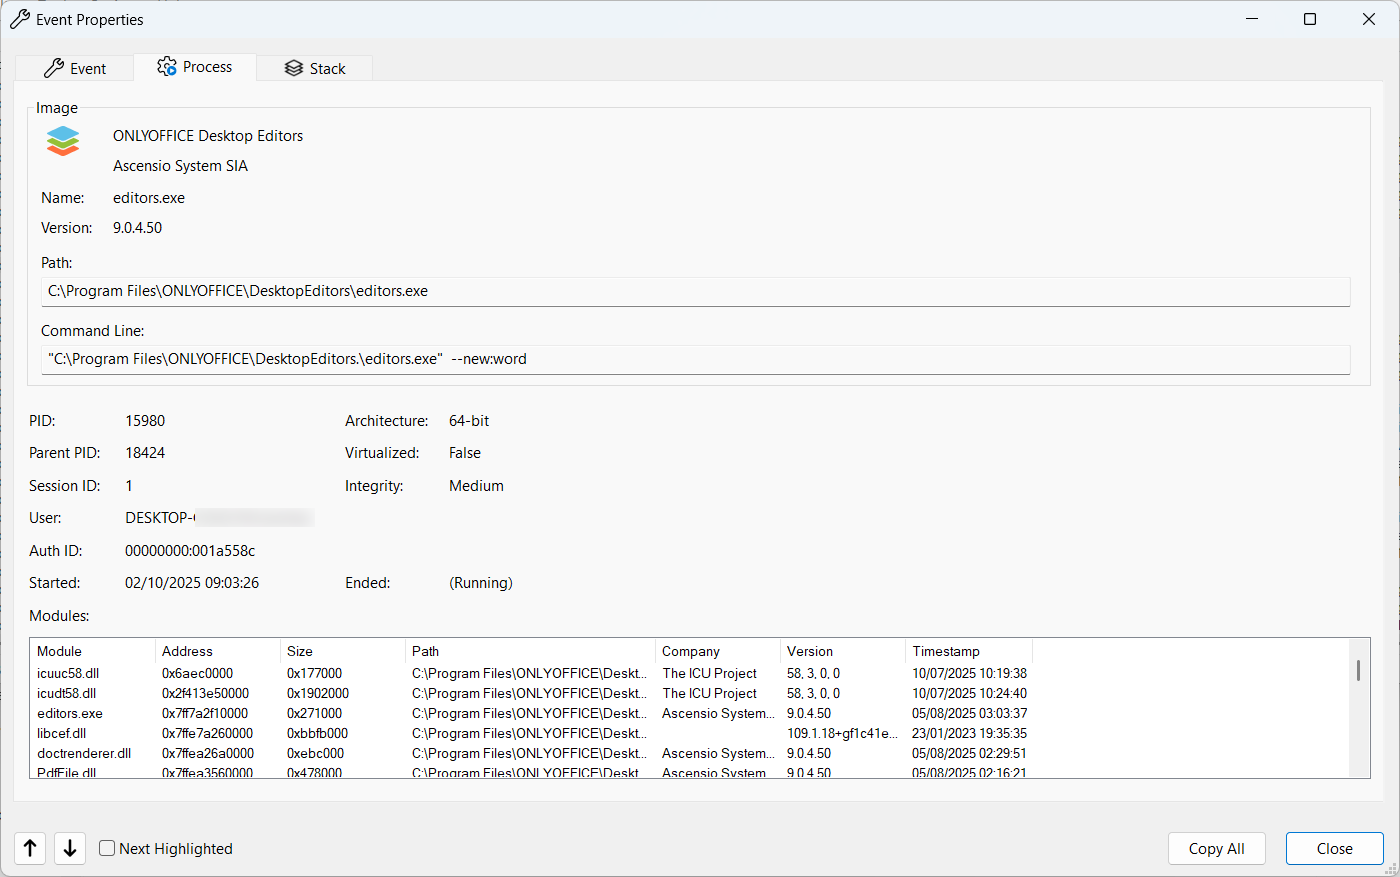
Task: Click the Path text field
Action: coord(695,291)
